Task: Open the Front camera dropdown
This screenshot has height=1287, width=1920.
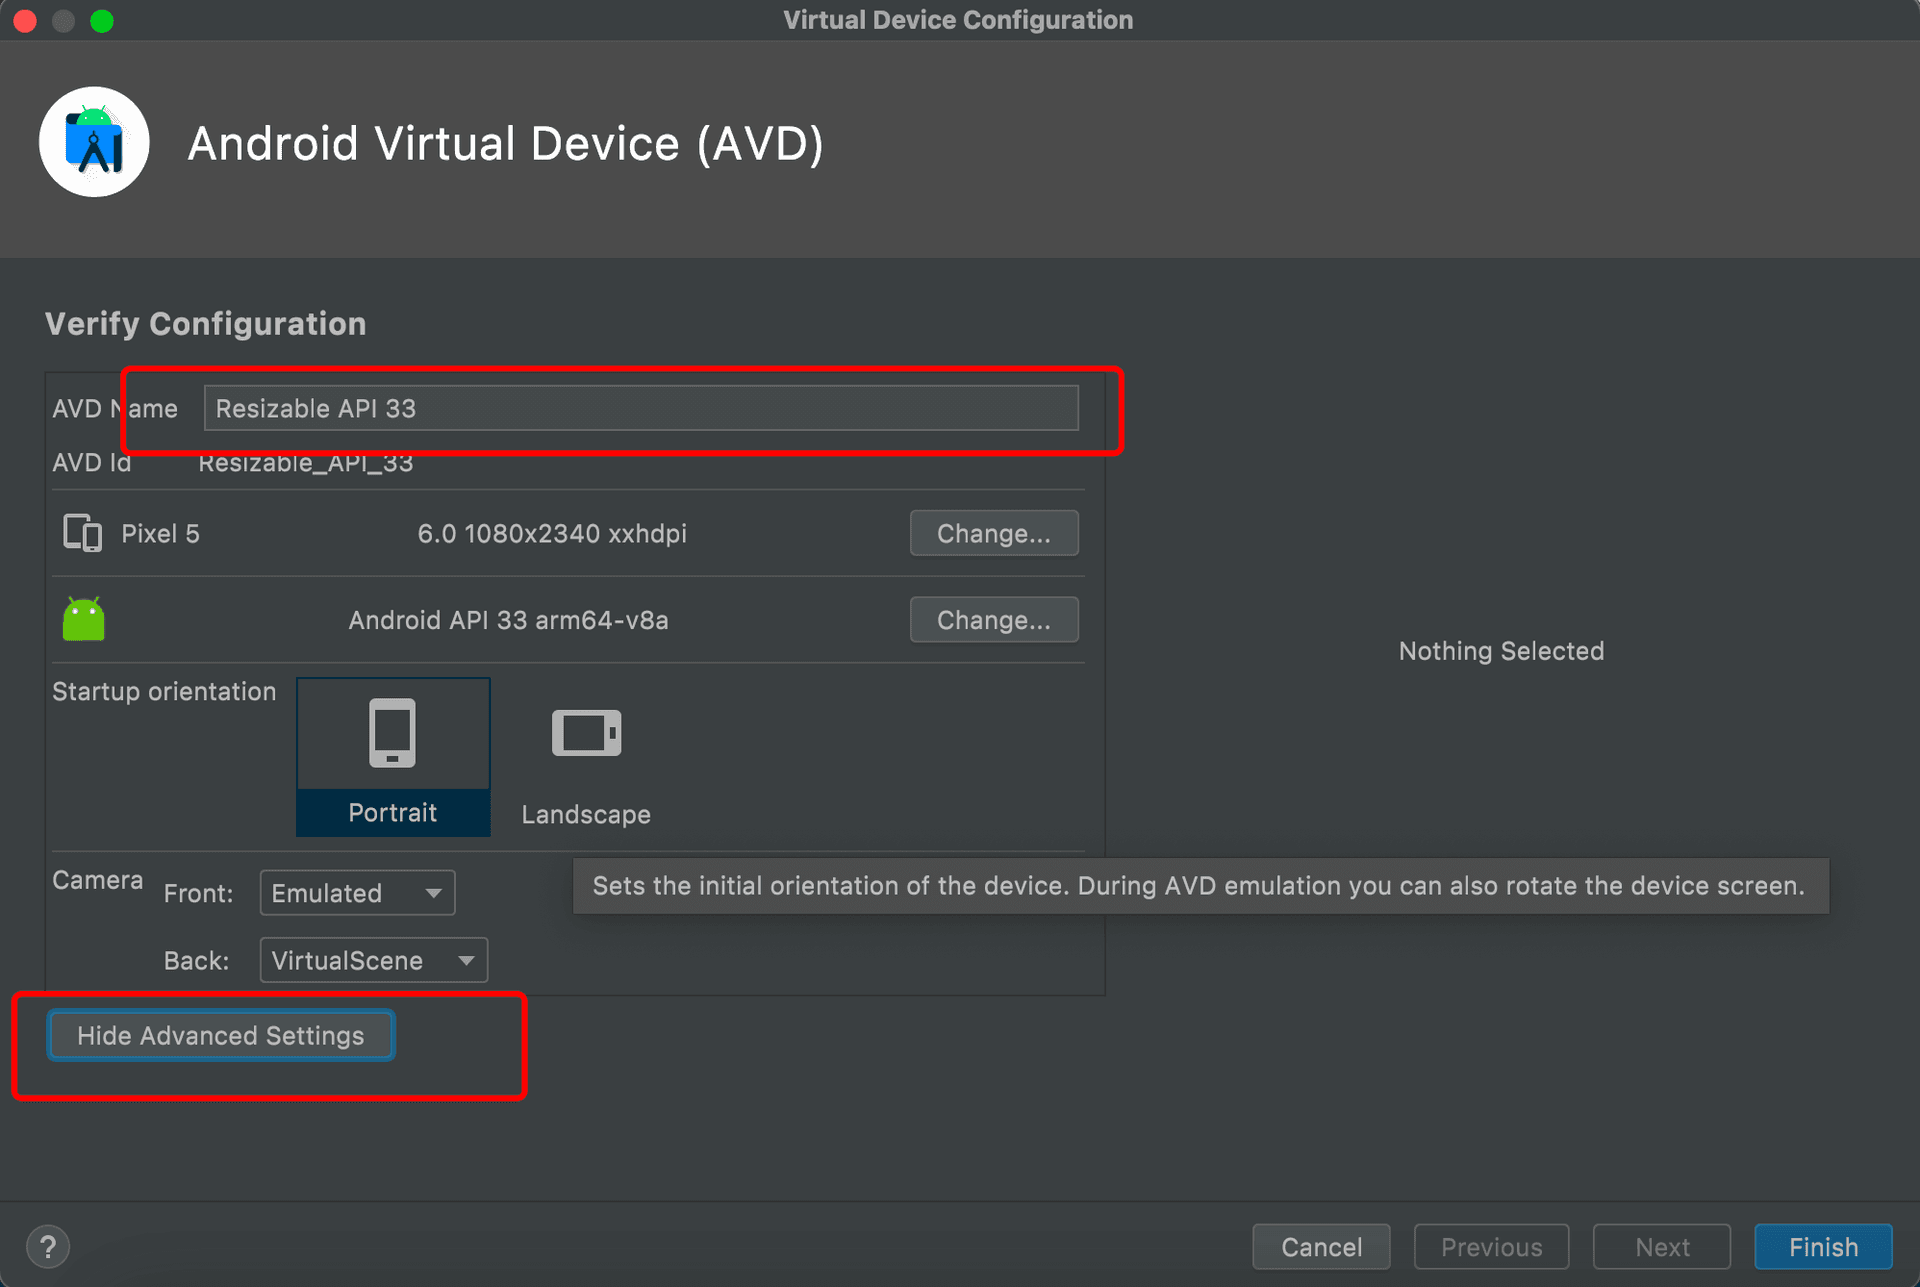Action: 357,893
